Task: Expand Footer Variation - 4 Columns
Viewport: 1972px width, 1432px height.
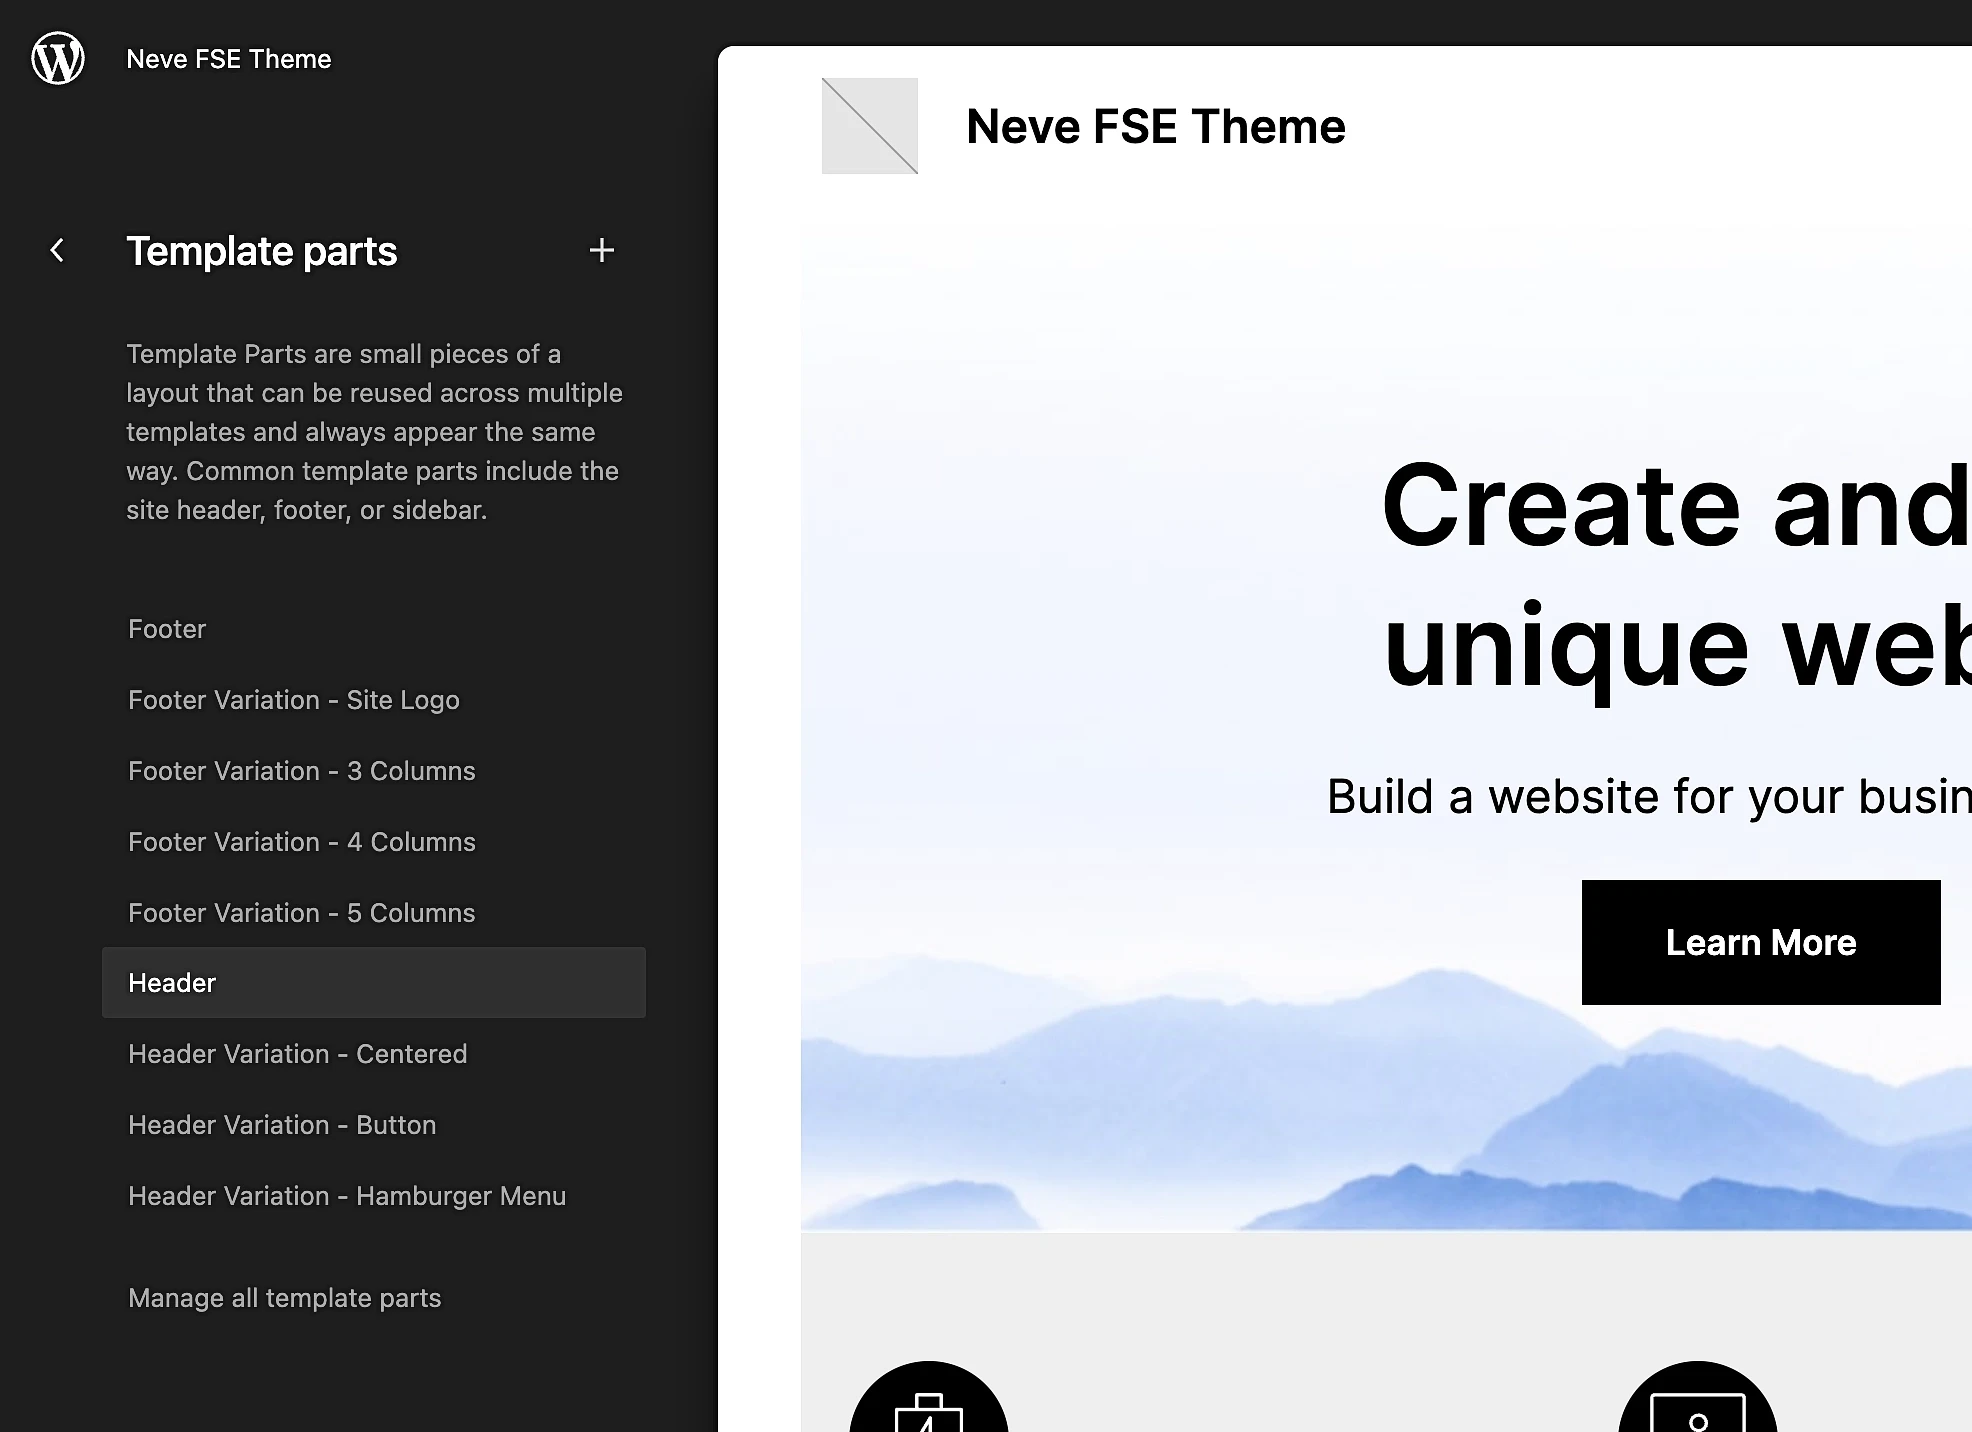Action: click(302, 841)
